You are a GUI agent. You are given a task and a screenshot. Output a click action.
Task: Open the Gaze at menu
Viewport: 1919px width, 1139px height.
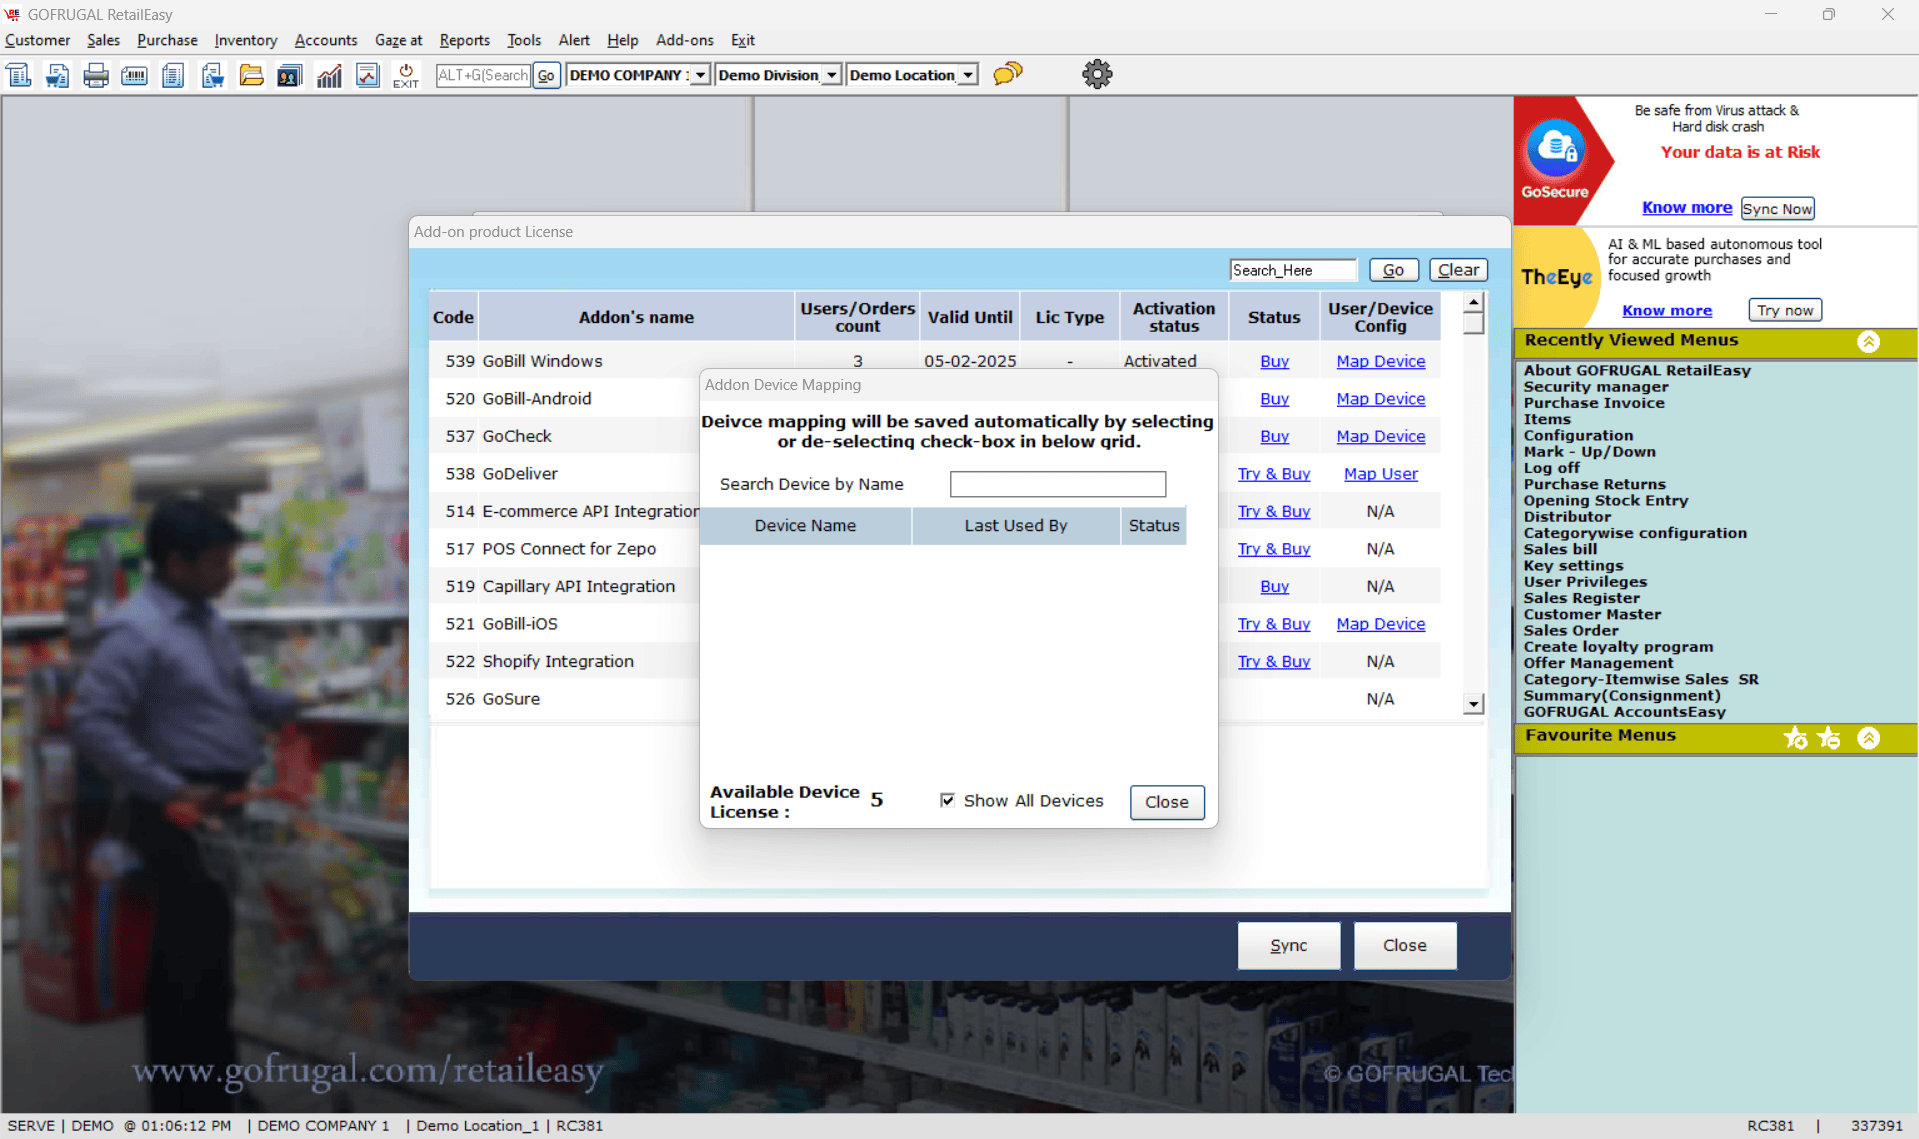tap(398, 40)
